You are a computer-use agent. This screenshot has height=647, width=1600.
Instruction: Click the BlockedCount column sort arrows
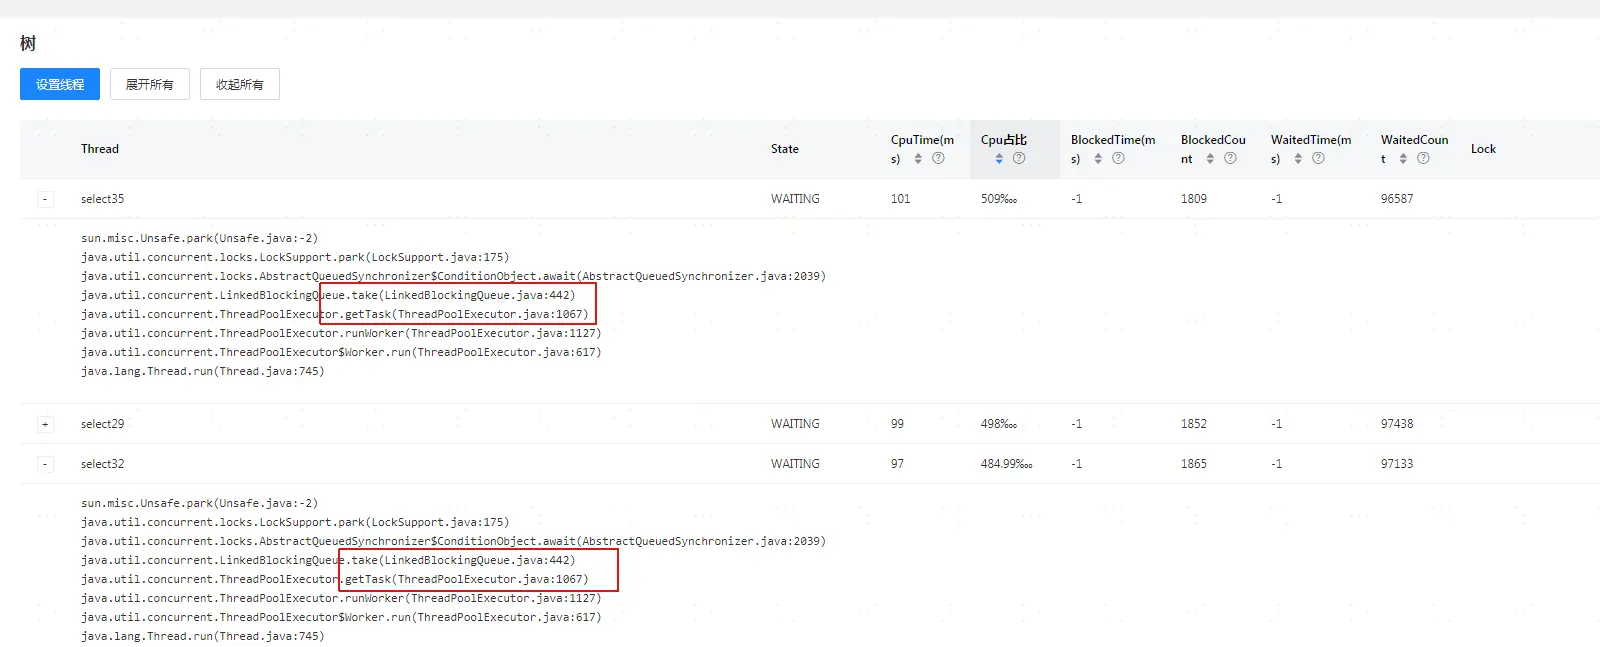(1210, 159)
